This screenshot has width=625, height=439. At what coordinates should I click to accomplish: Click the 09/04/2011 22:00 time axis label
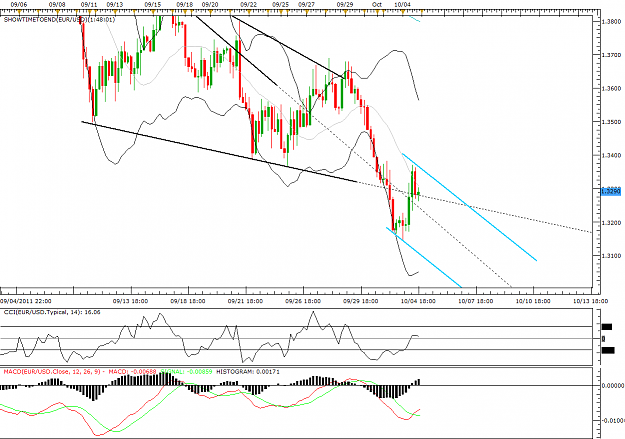tap(26, 301)
